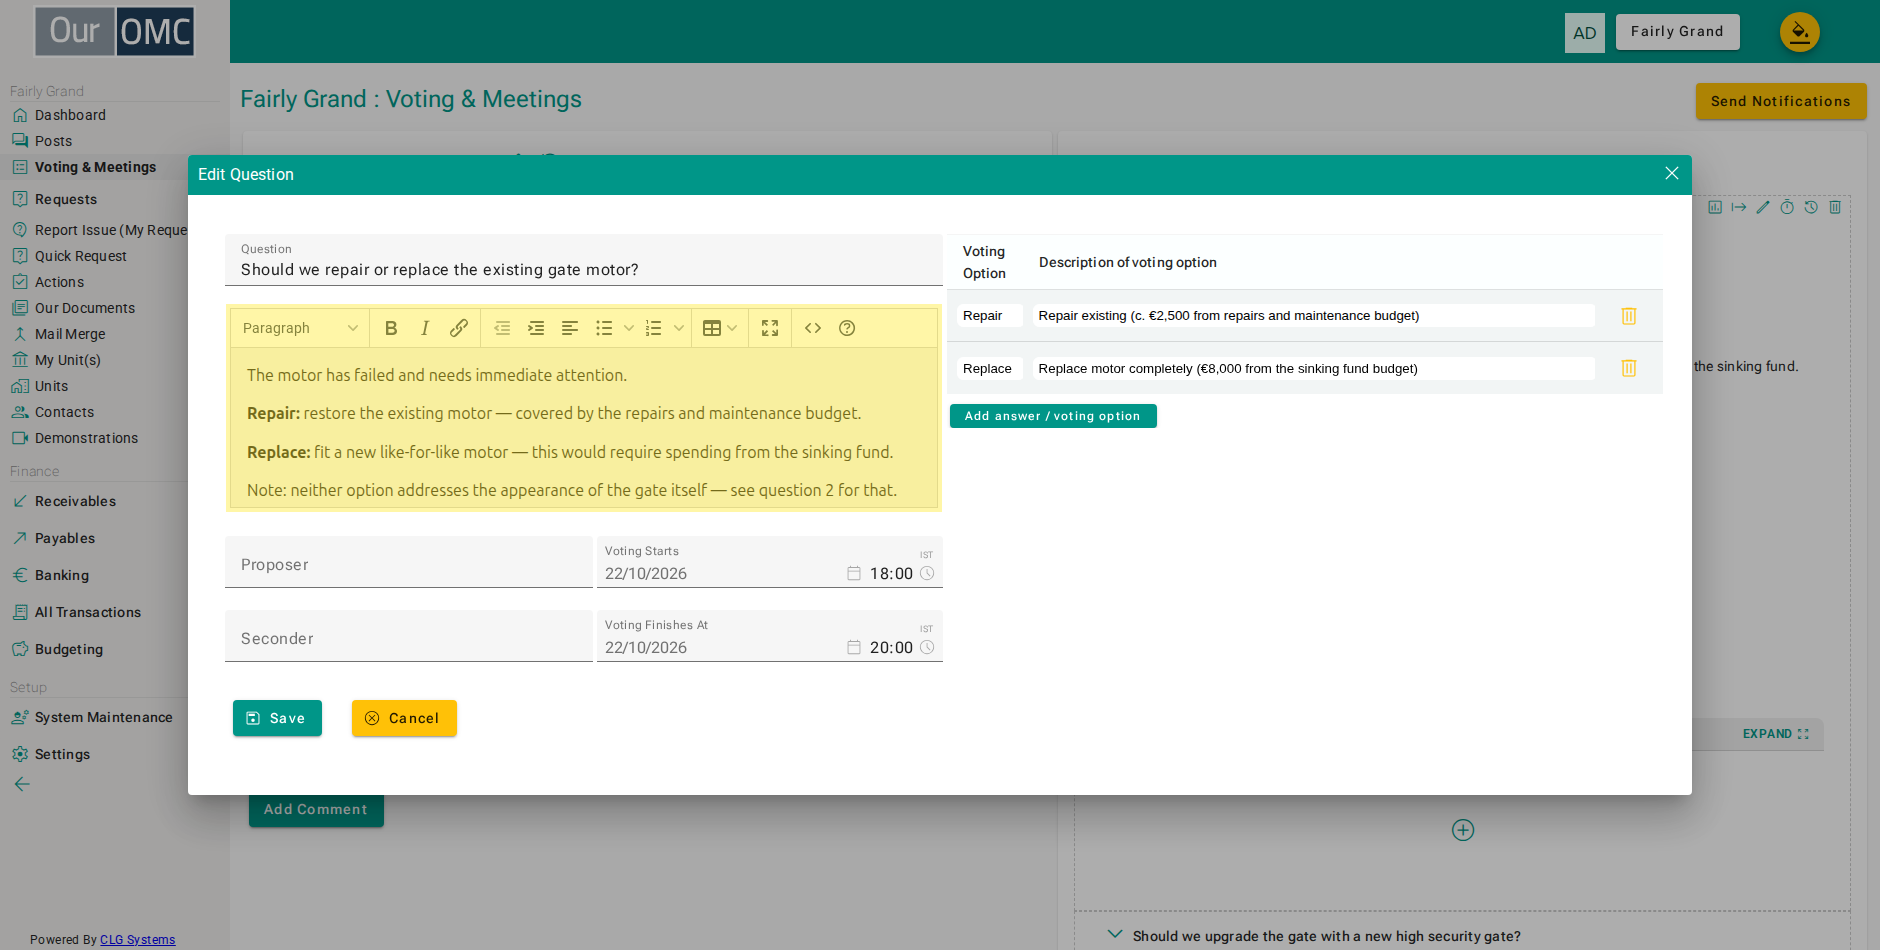Delete the Repair voting option
This screenshot has height=950, width=1880.
(1629, 316)
